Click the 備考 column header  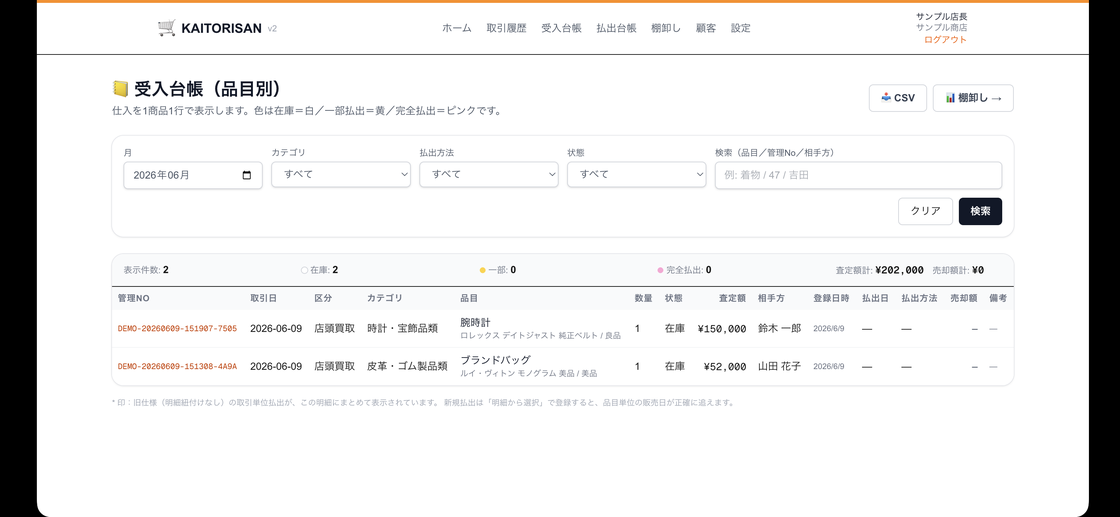[998, 298]
